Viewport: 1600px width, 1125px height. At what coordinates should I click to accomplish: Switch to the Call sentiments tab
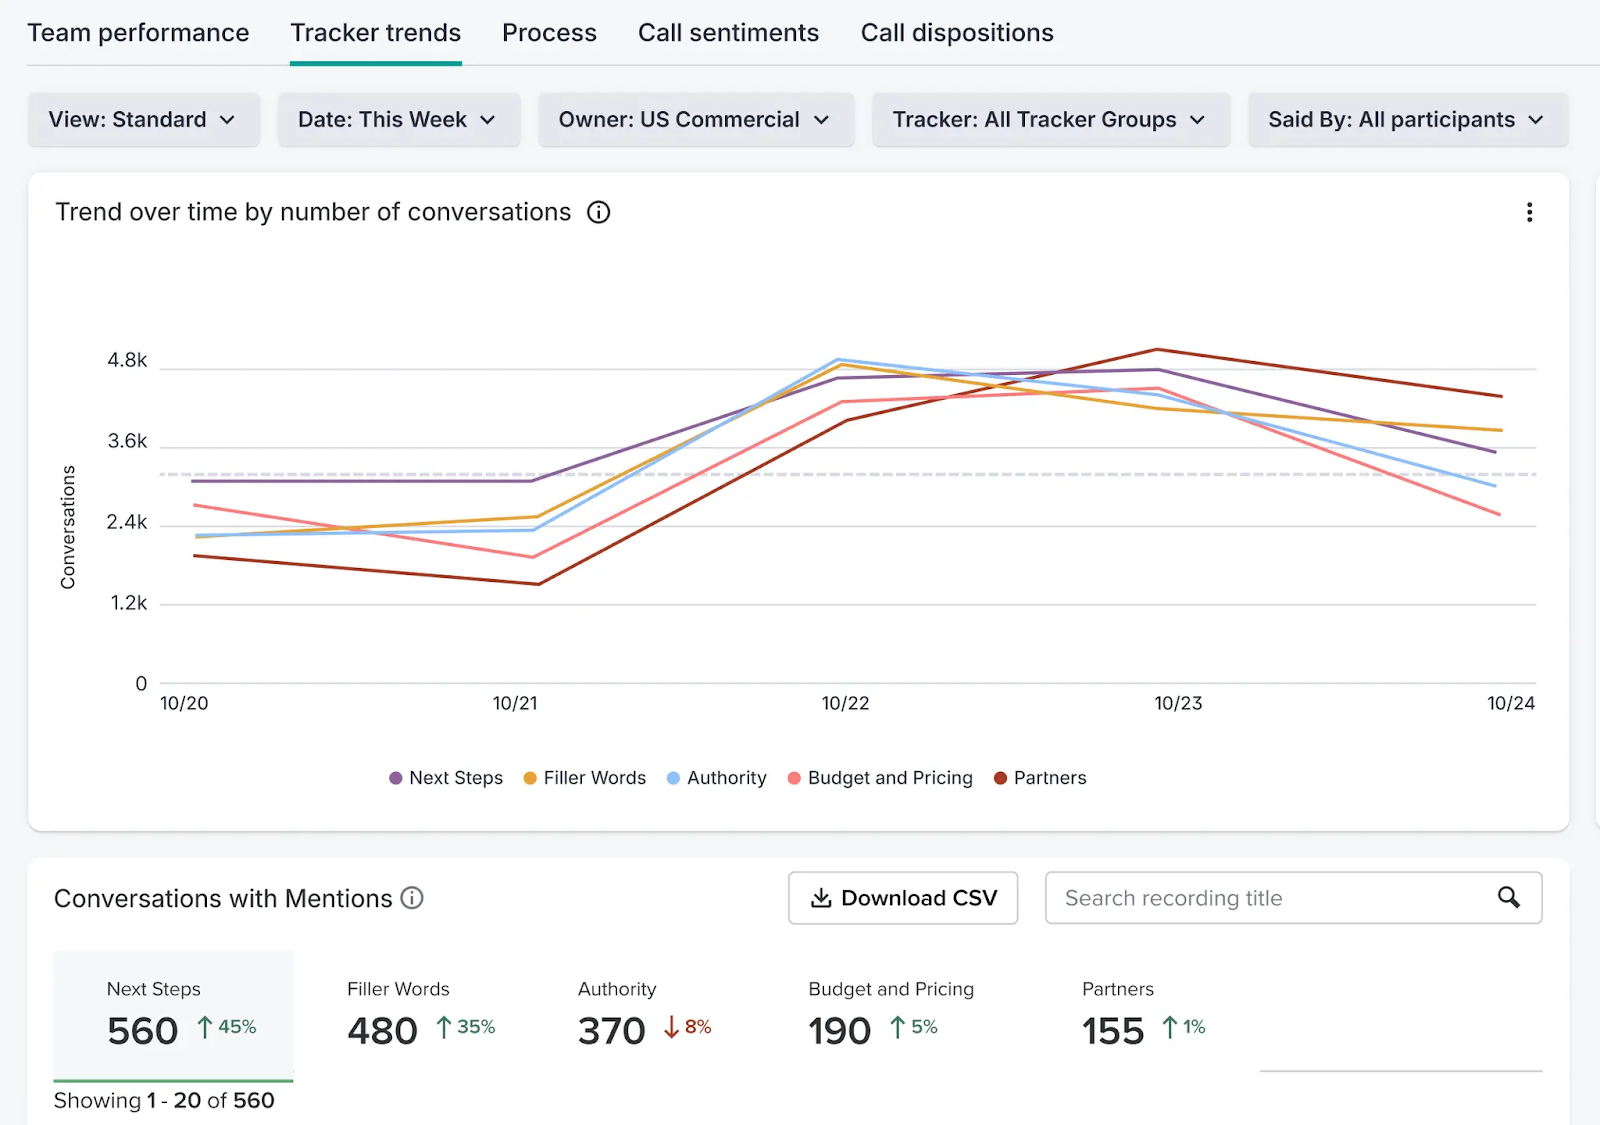[728, 33]
